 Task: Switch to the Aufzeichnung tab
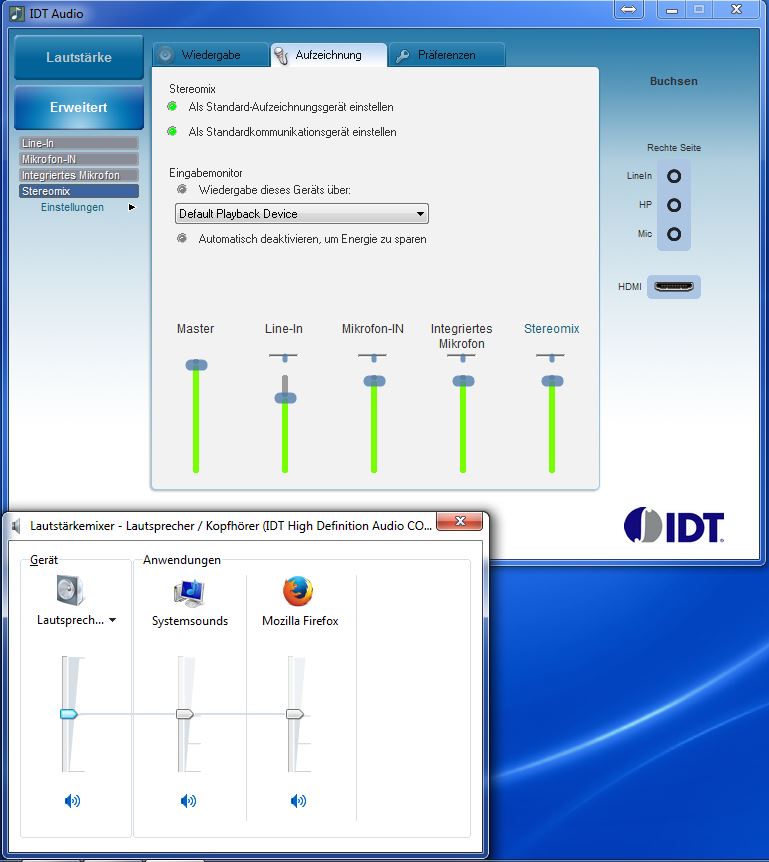point(329,55)
